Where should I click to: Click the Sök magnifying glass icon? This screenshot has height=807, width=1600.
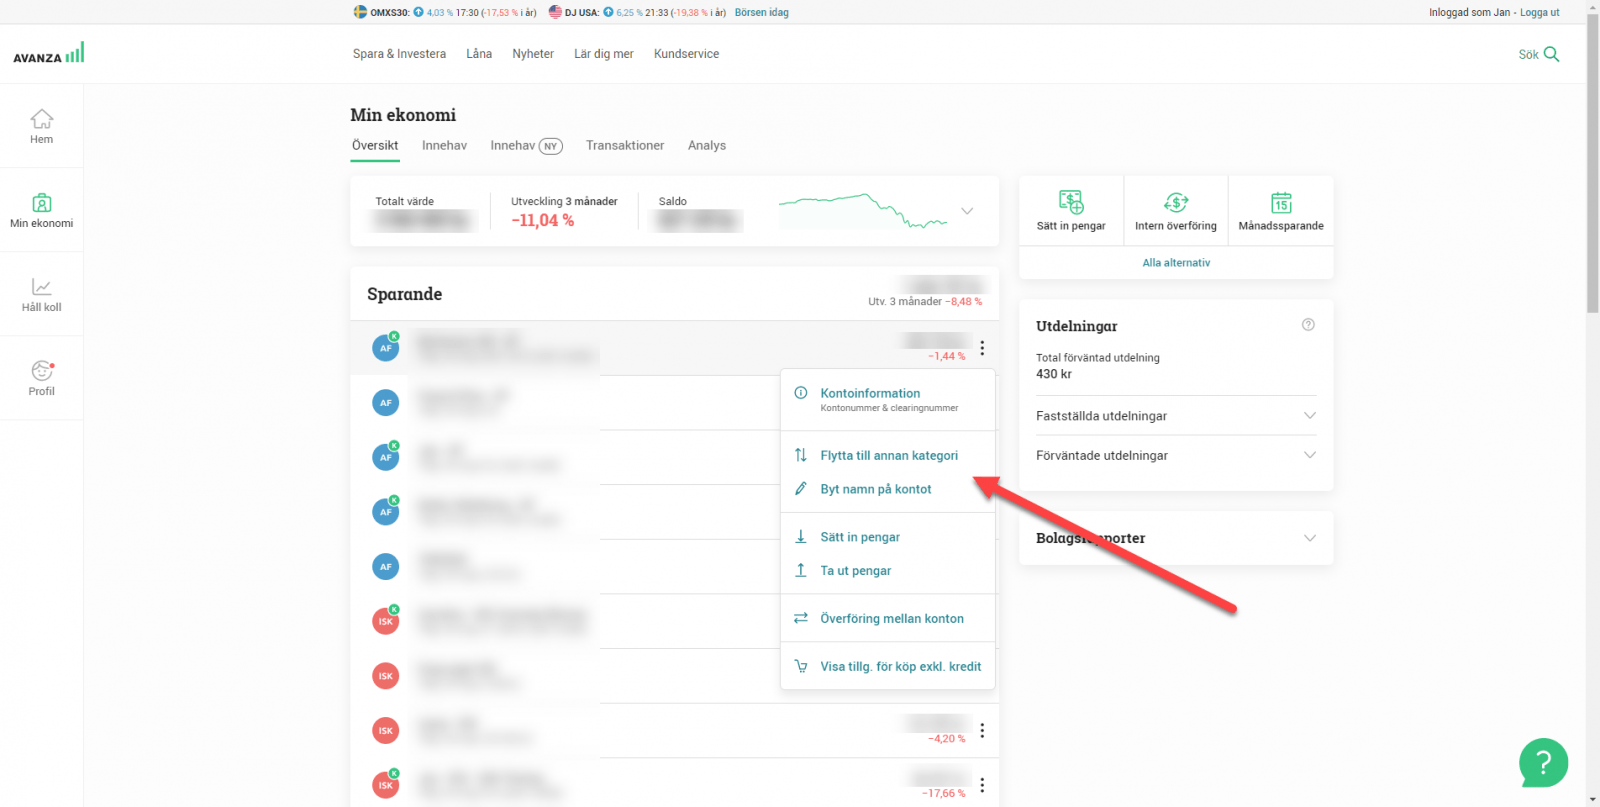click(1551, 54)
